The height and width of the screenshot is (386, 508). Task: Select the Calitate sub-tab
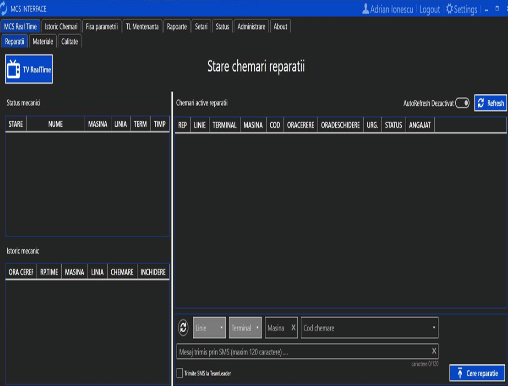click(x=70, y=42)
